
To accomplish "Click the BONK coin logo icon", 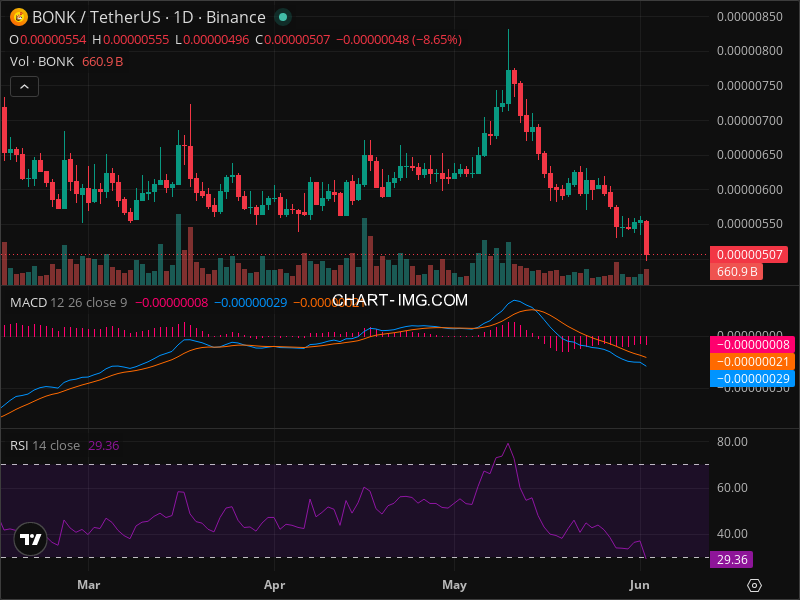I will pos(19,17).
